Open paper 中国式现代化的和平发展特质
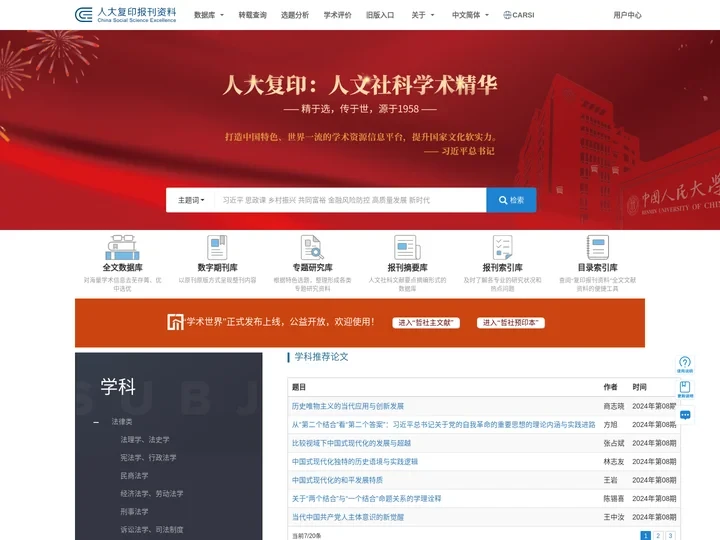The width and height of the screenshot is (720, 540). tap(337, 480)
